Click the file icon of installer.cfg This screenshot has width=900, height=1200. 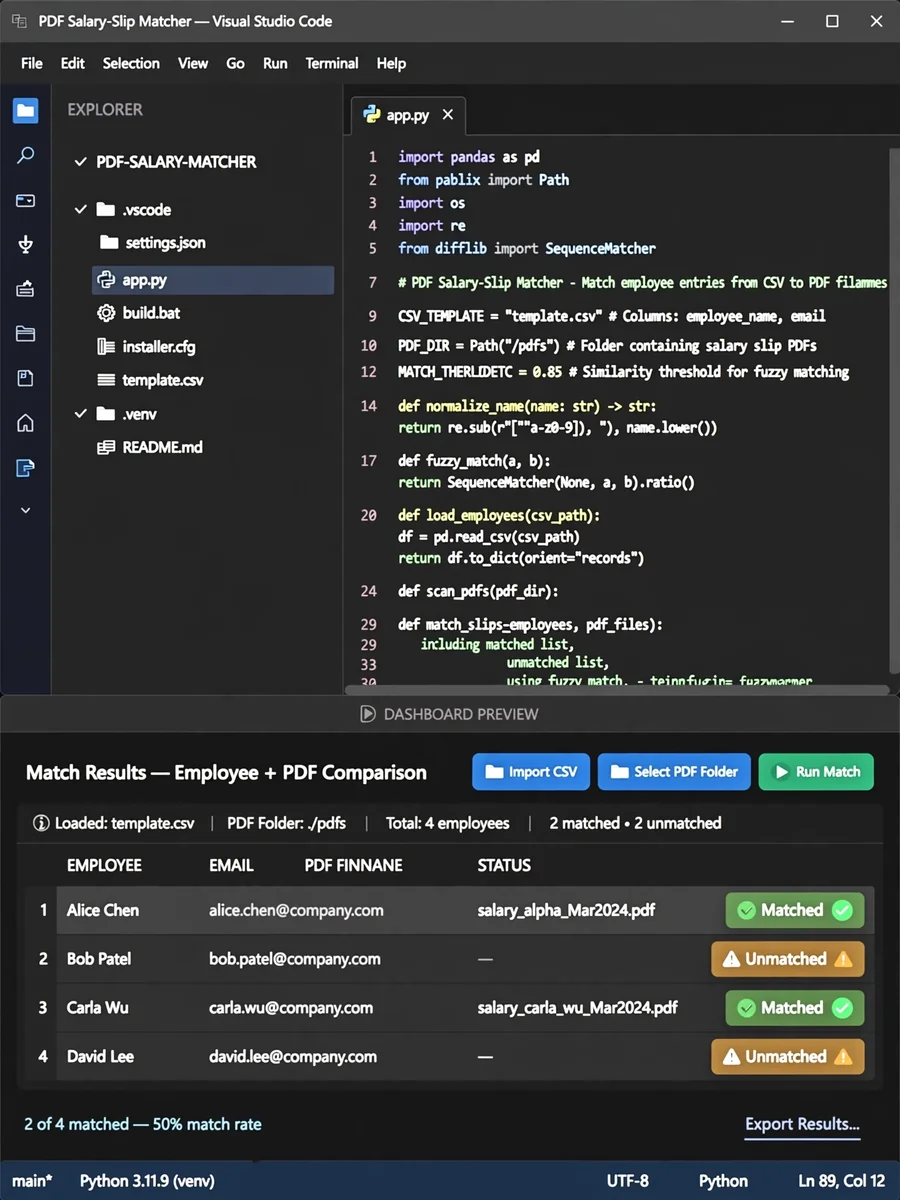(106, 347)
